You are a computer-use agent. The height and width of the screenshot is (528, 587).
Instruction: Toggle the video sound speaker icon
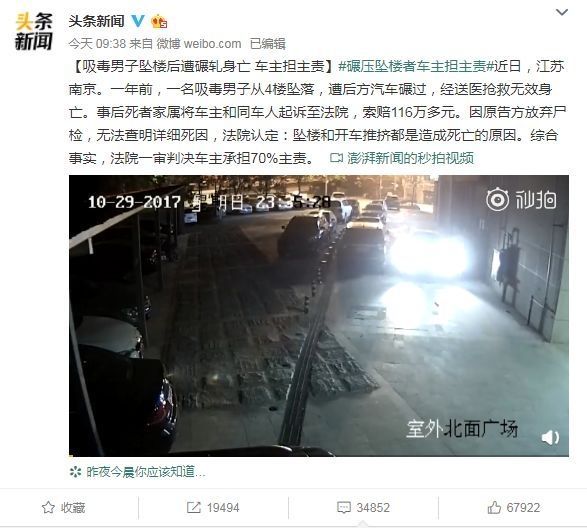[550, 437]
